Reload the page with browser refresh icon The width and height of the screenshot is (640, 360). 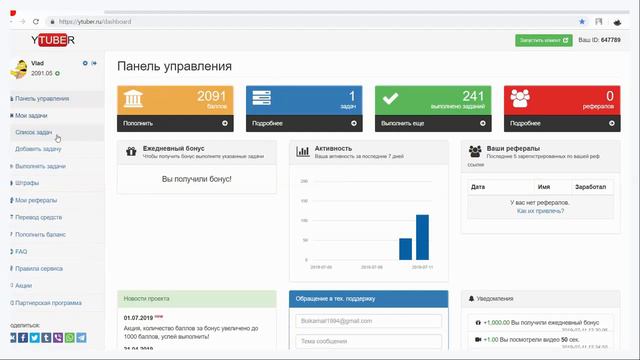tap(36, 22)
